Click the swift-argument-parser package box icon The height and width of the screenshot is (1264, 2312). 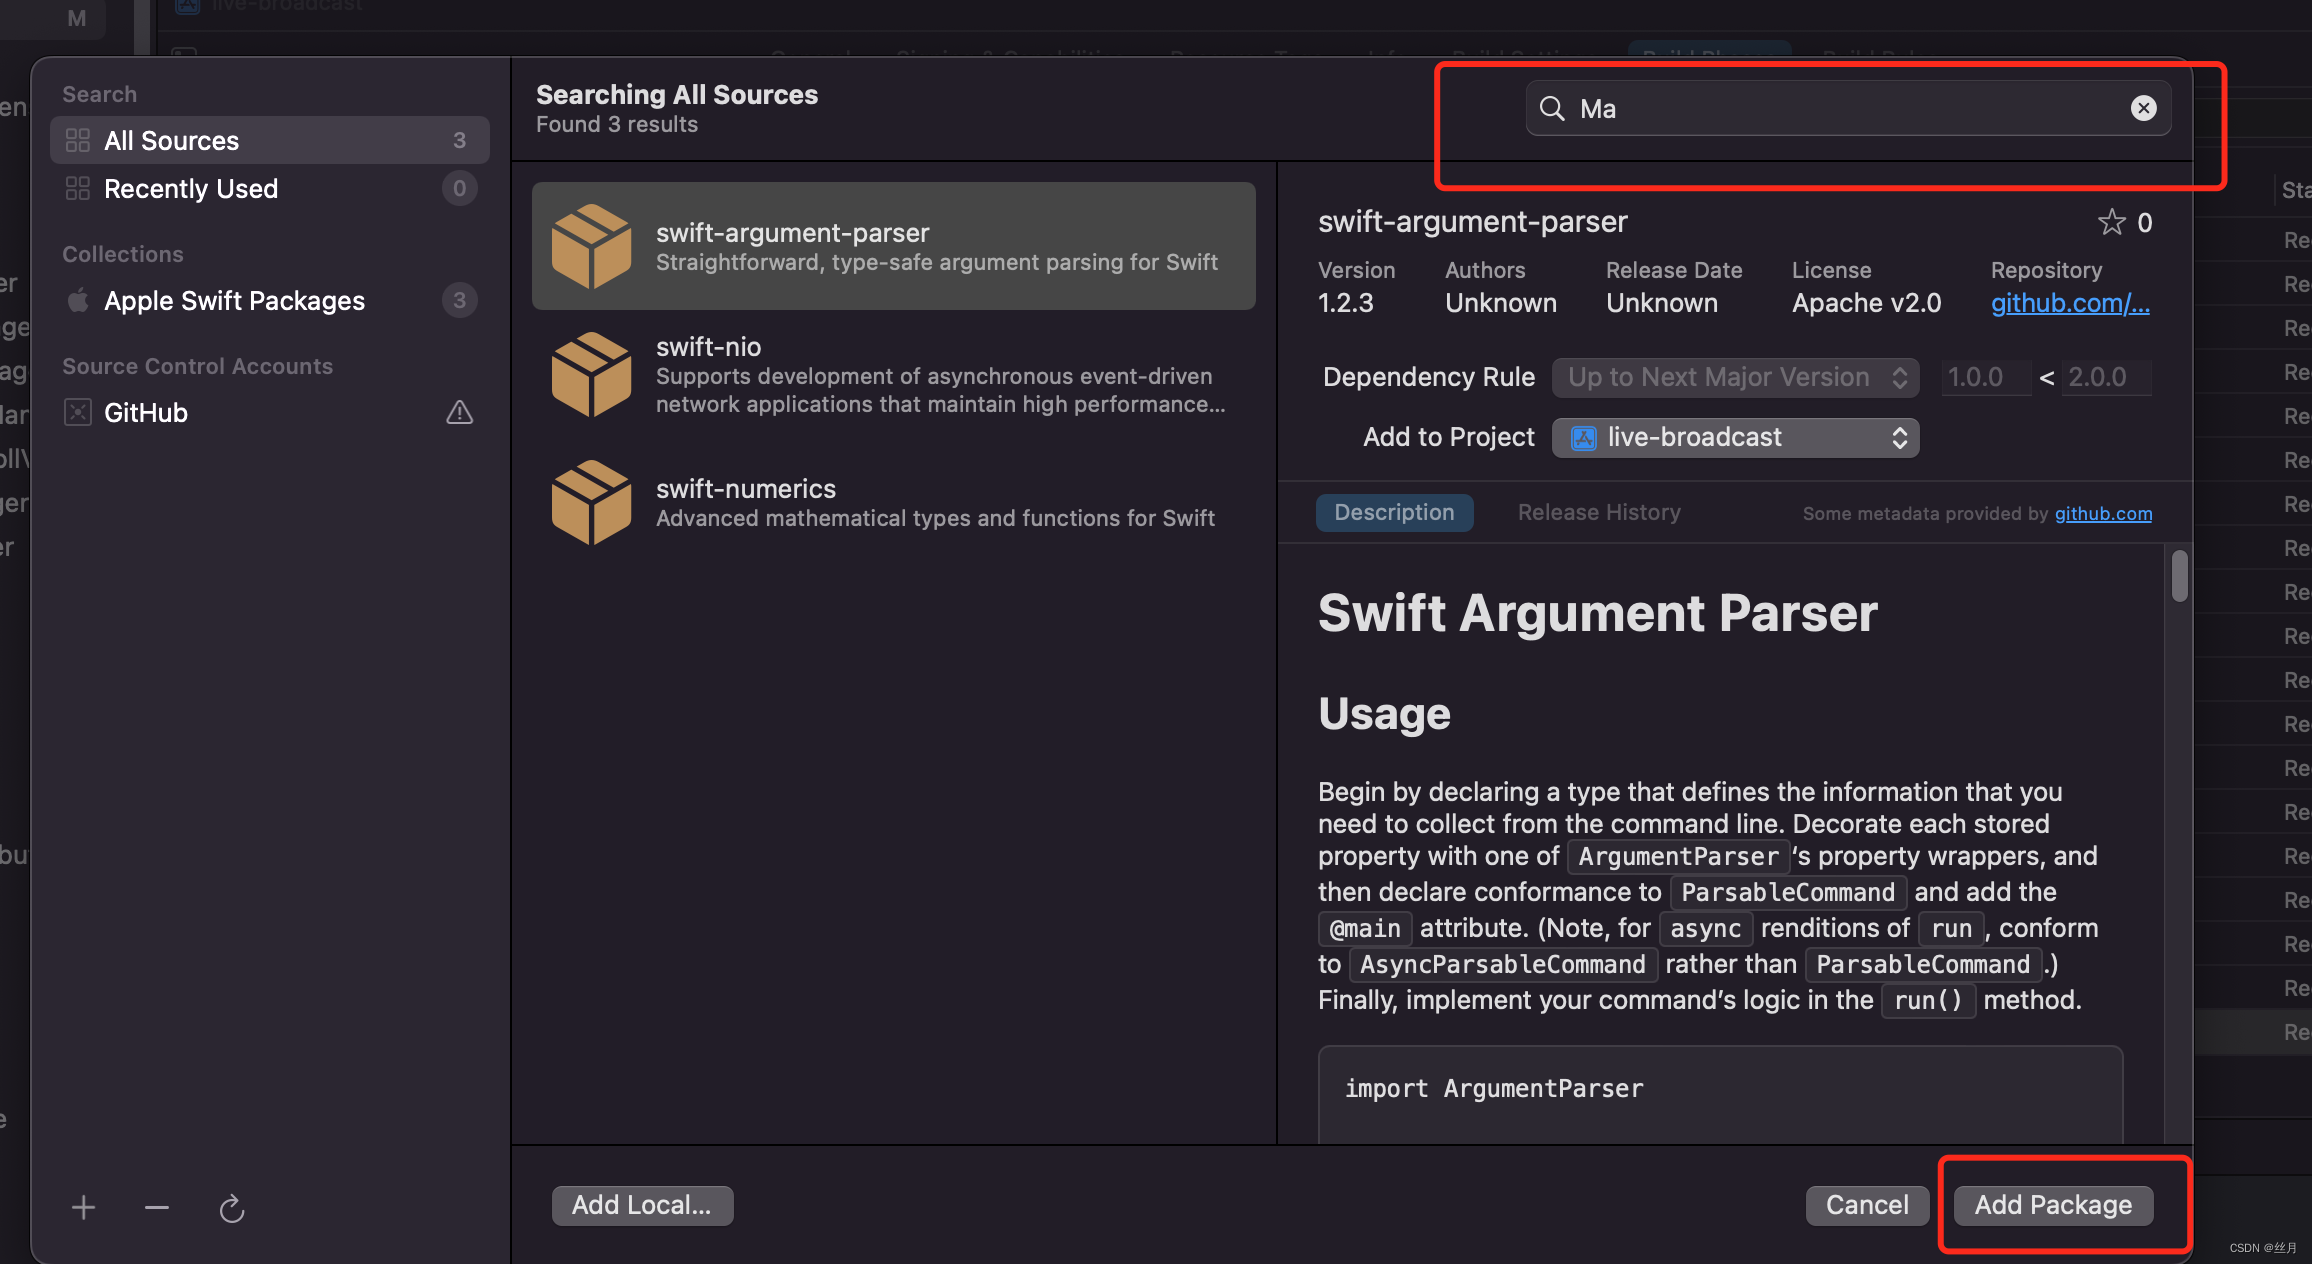point(591,246)
